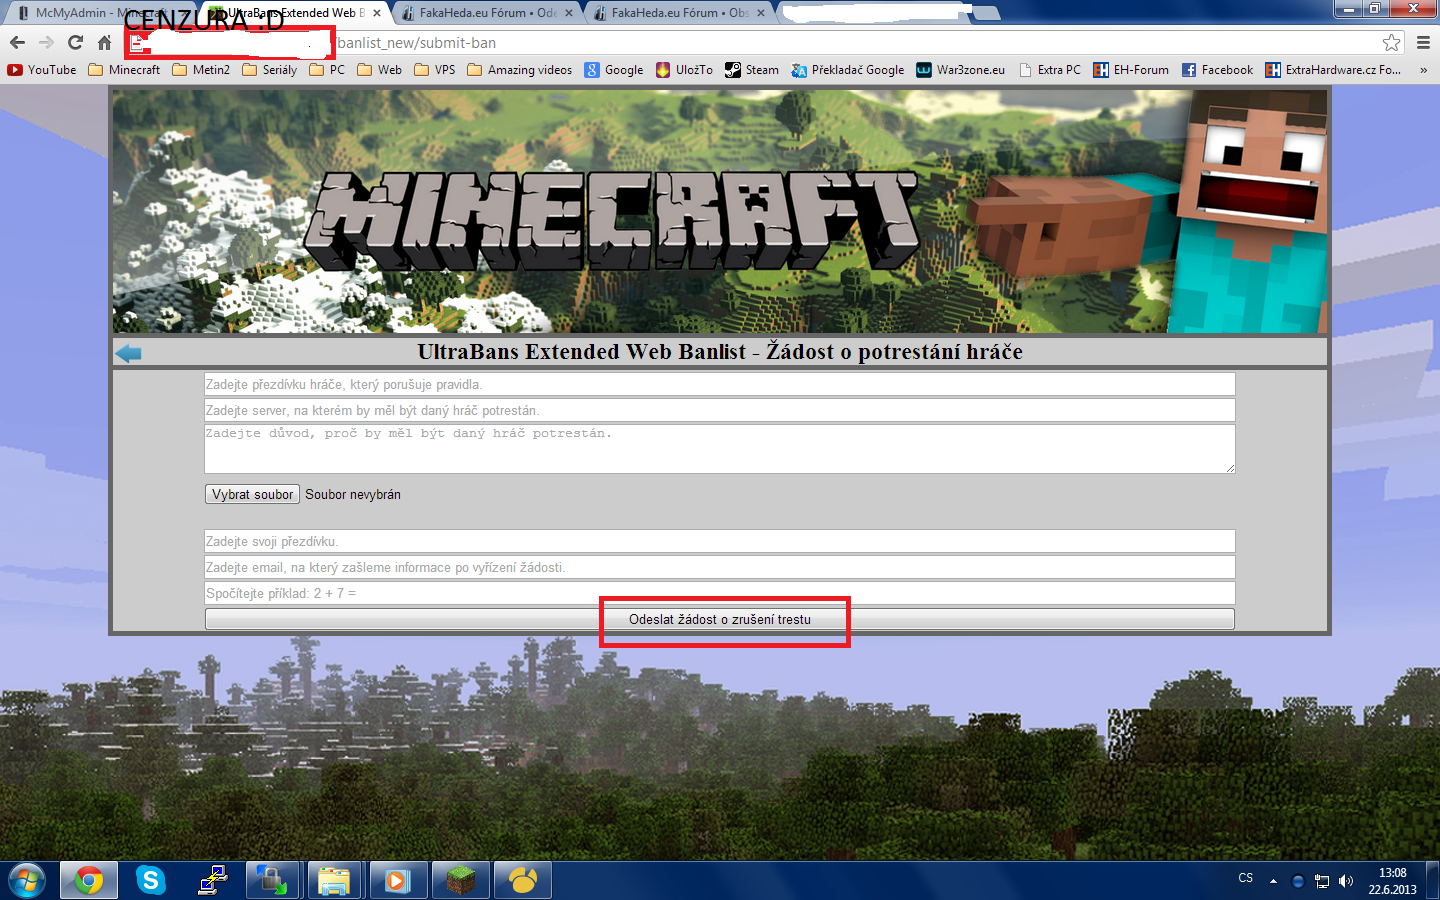Screen dimensions: 1440x900
Task: Open the EH-Forum bookmark
Action: pyautogui.click(x=1131, y=70)
